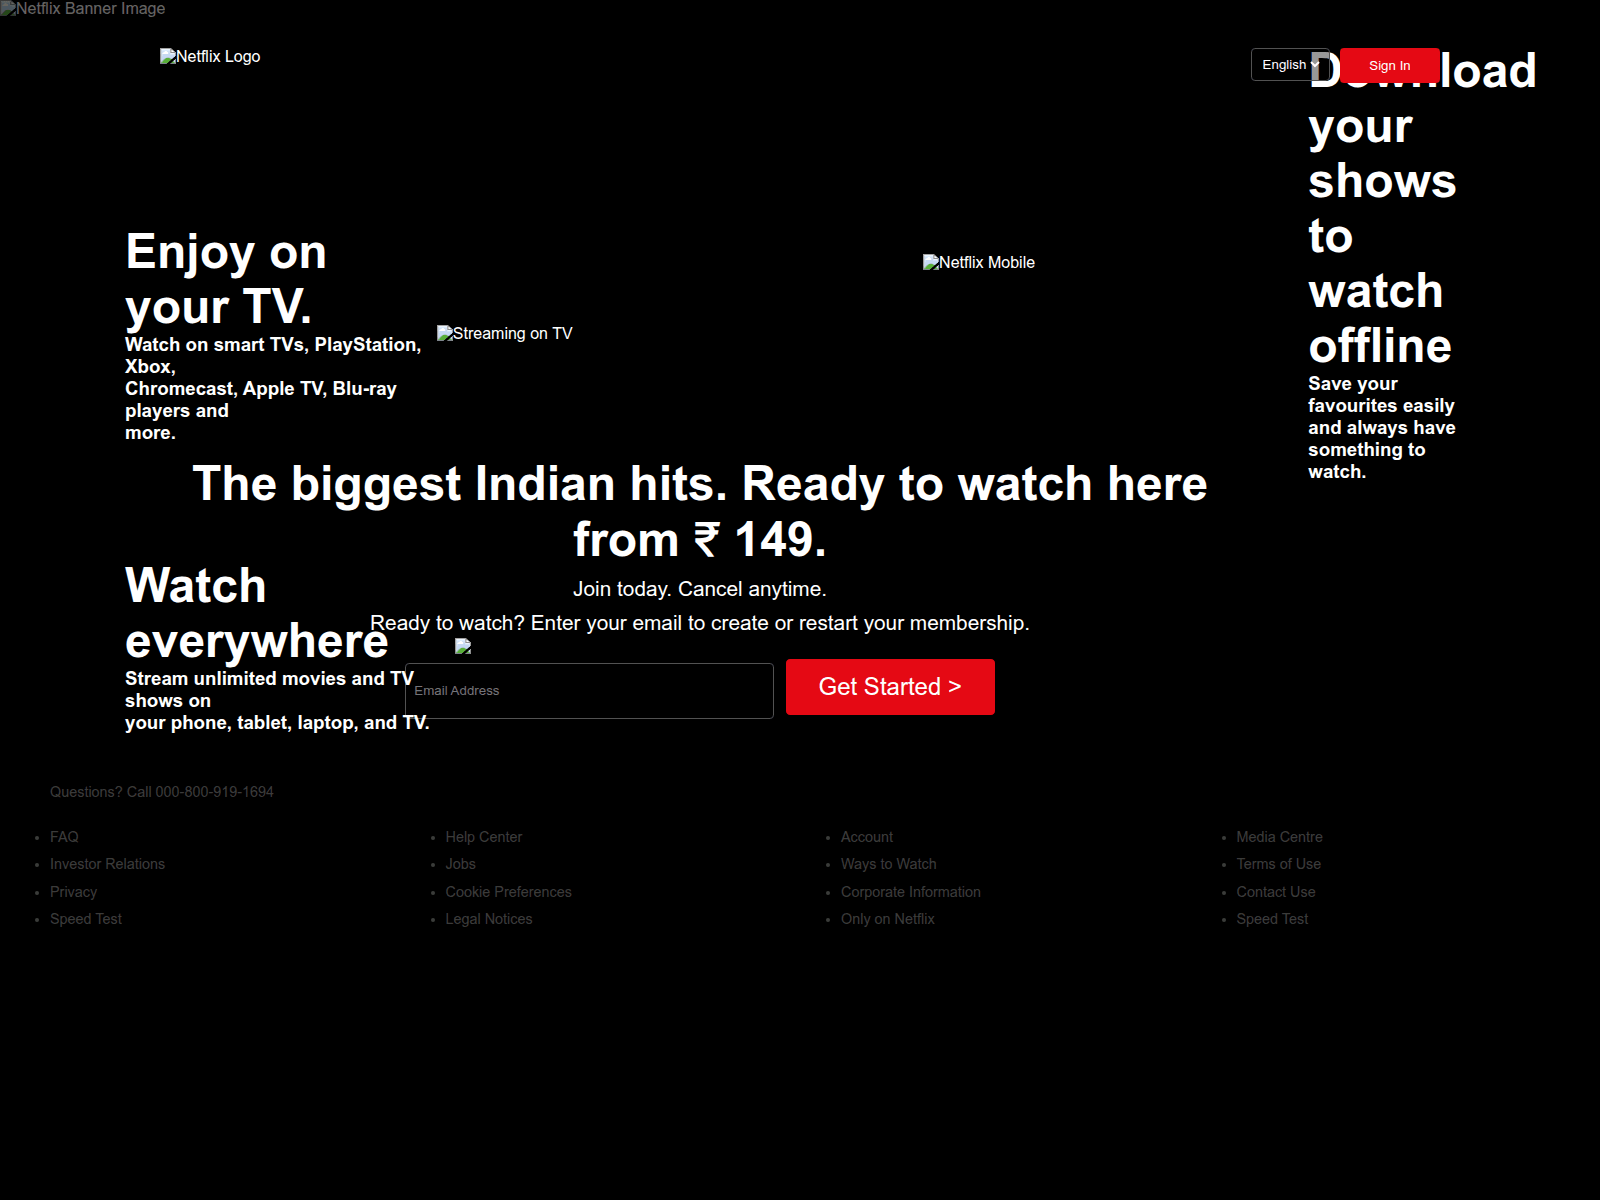
Task: Click the Streaming on TV image
Action: [x=505, y=334]
